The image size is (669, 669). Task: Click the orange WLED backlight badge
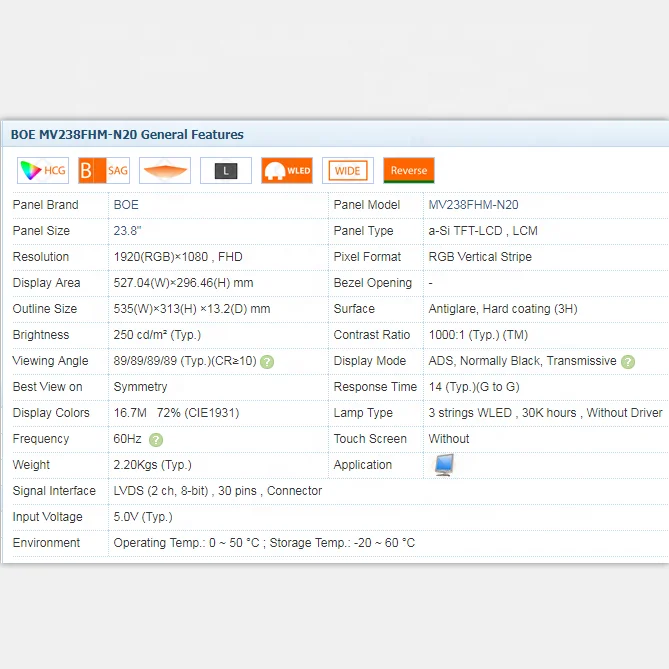click(x=287, y=171)
